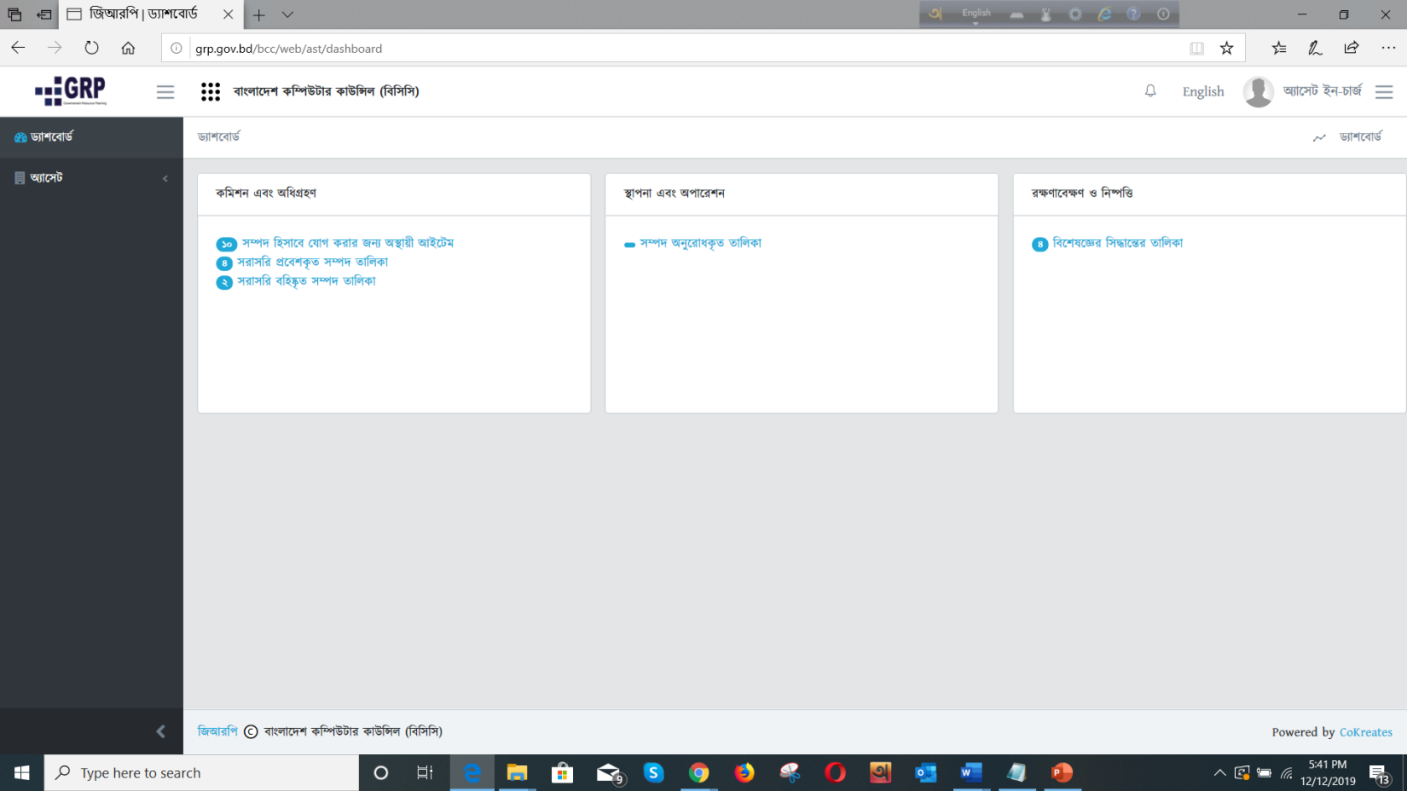1407x791 pixels.
Task: Select ড্যাশবোর্ড in the left sidebar
Action: tap(52, 137)
